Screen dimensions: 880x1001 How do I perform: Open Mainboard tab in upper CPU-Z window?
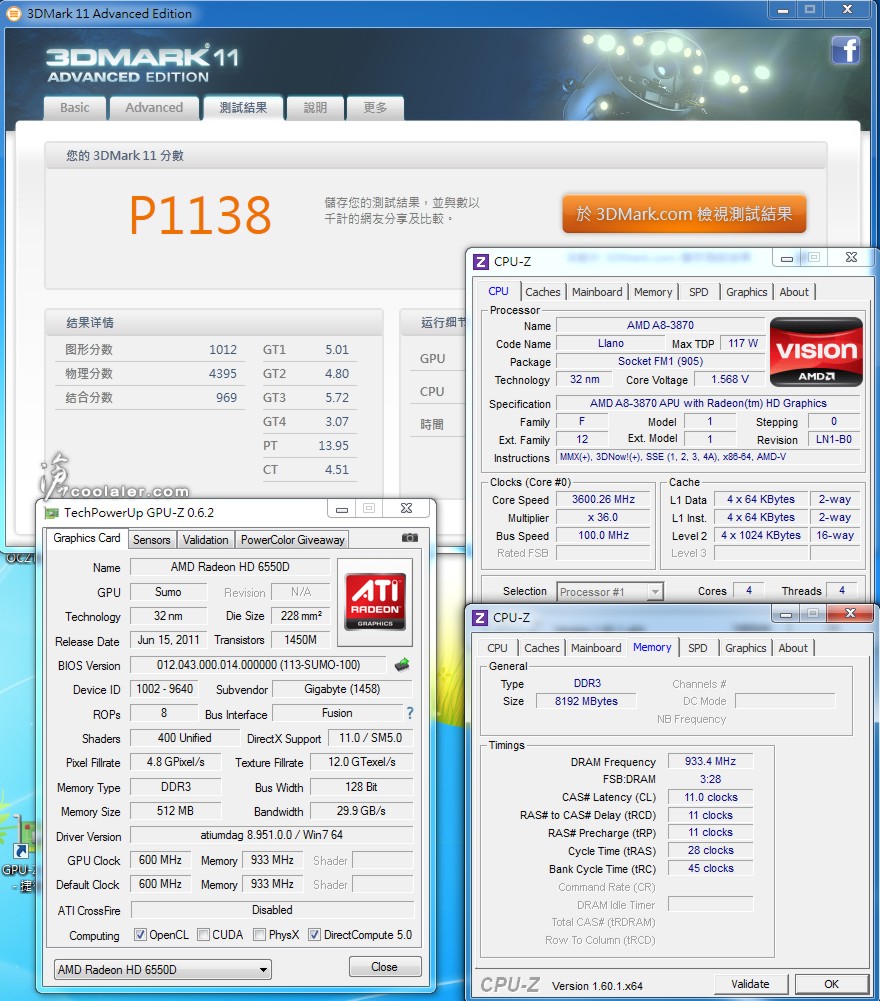point(597,292)
